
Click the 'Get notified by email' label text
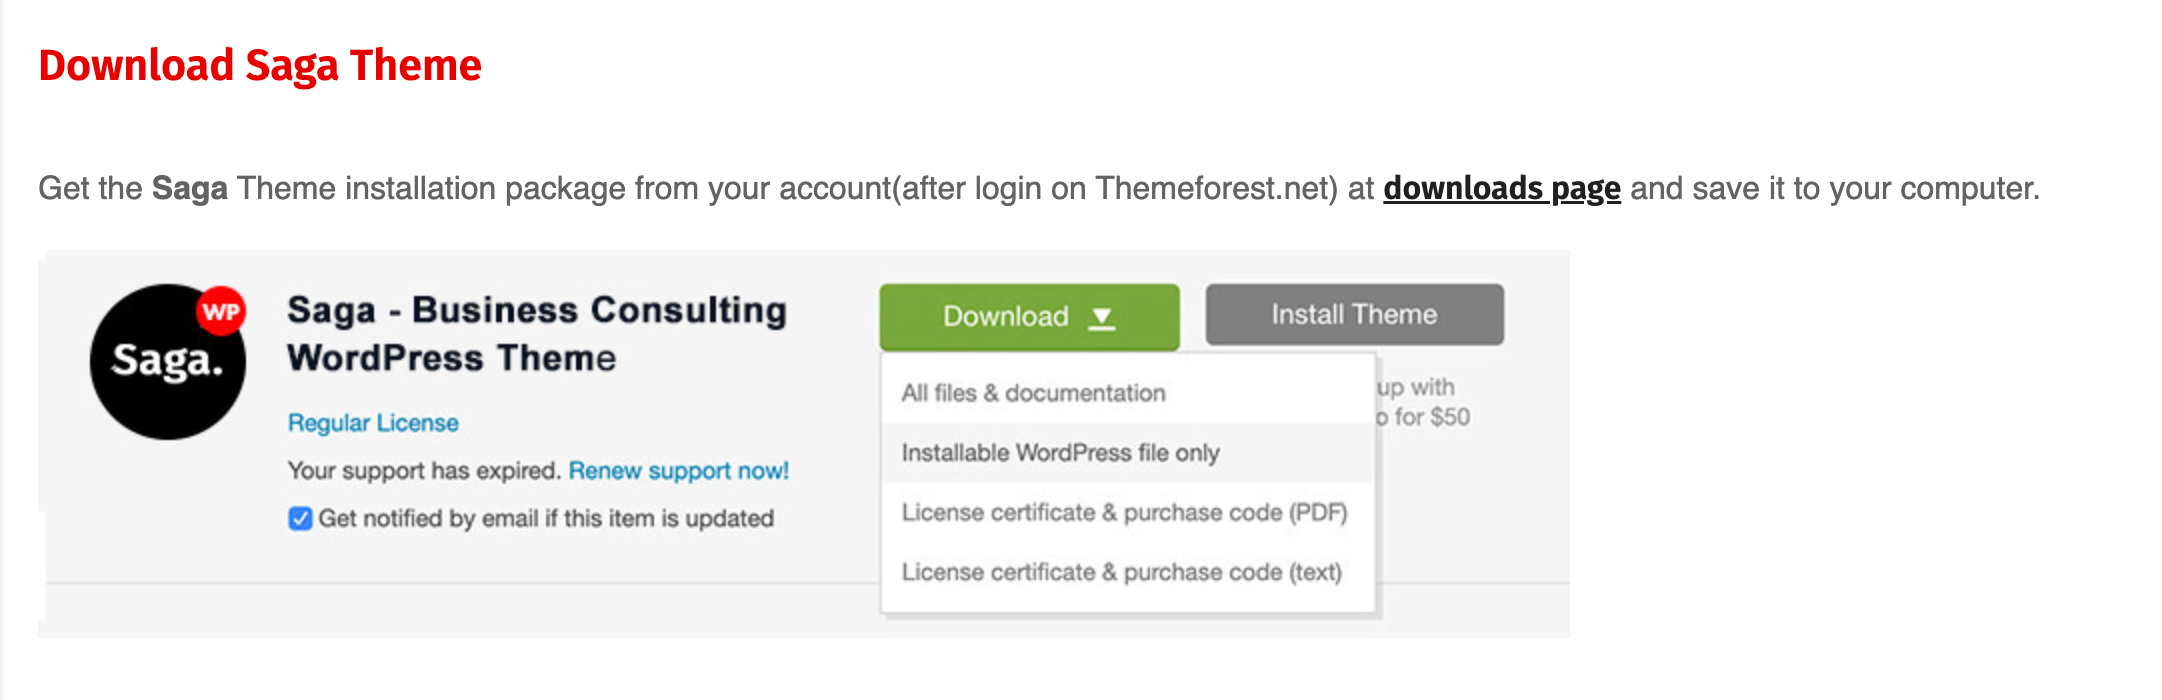pyautogui.click(x=546, y=518)
